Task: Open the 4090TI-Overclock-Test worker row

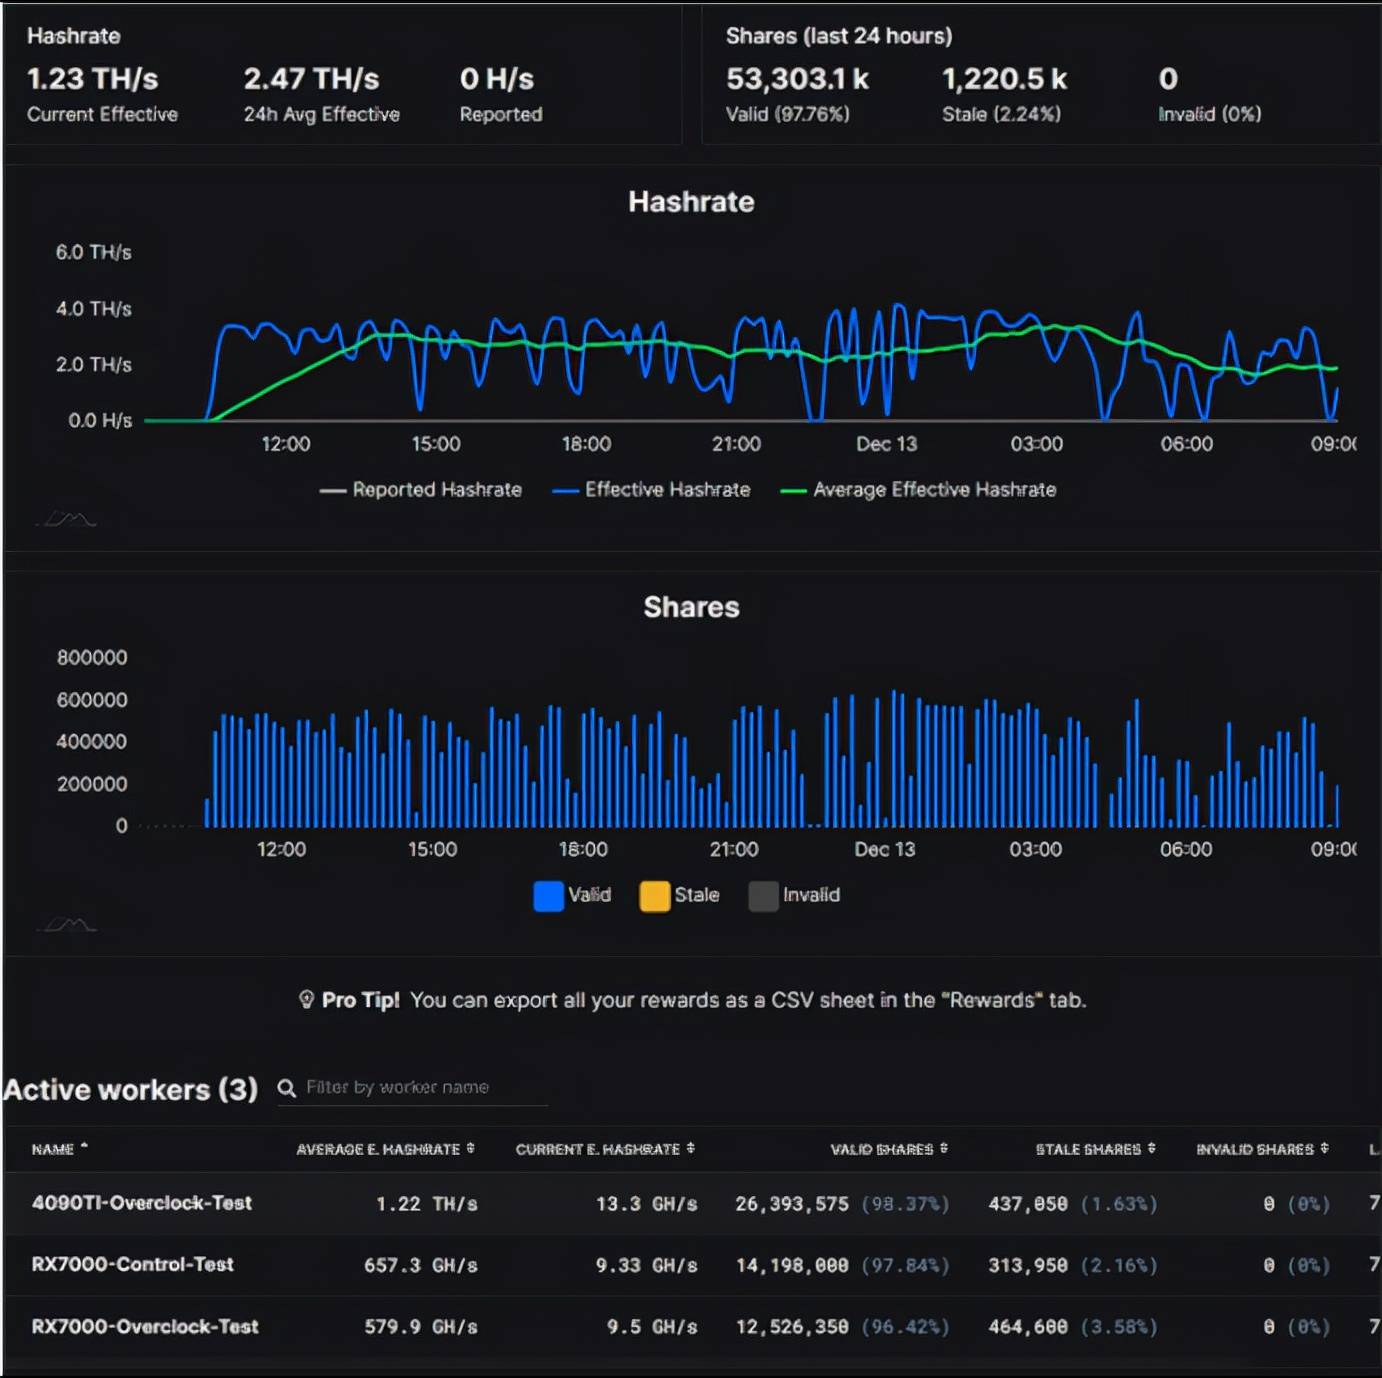Action: tap(142, 1203)
